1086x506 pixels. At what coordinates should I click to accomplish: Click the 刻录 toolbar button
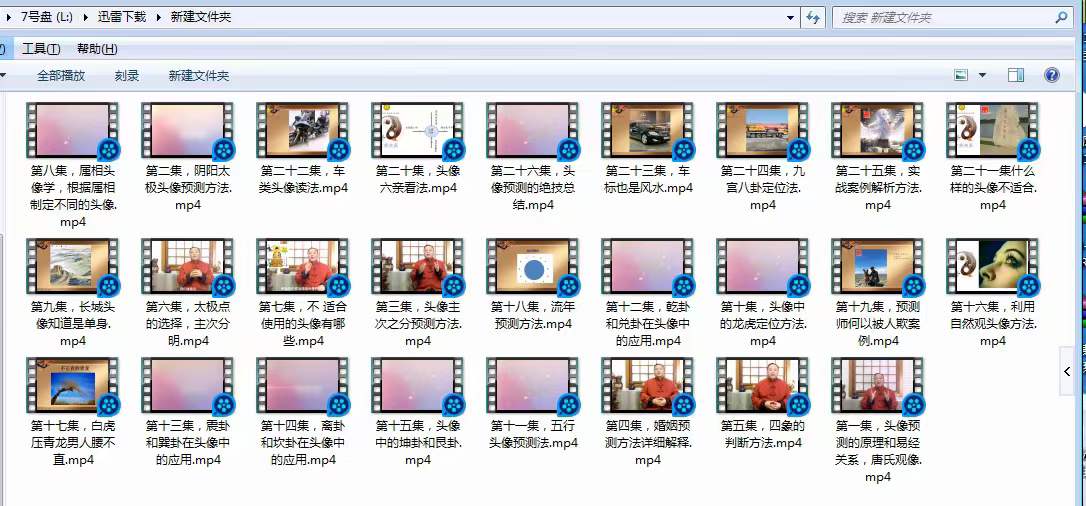(127, 76)
